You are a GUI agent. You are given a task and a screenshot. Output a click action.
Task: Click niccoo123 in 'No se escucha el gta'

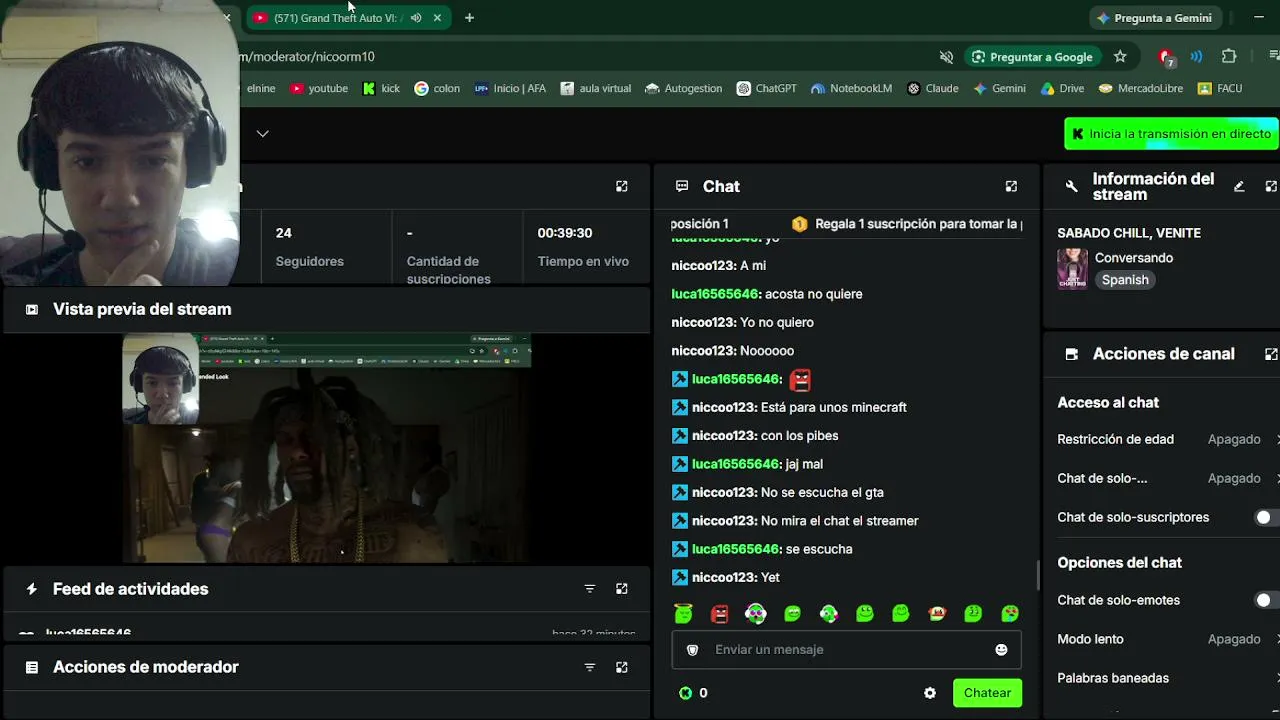click(x=724, y=492)
